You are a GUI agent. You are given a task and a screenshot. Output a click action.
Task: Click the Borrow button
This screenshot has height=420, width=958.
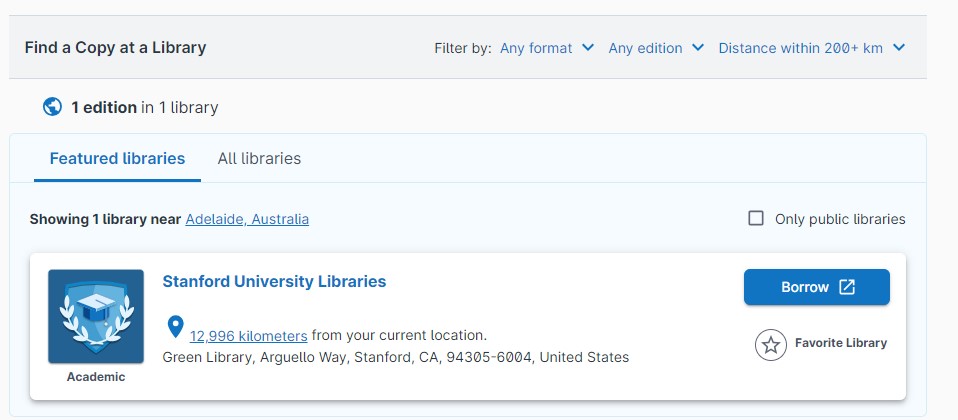point(817,287)
